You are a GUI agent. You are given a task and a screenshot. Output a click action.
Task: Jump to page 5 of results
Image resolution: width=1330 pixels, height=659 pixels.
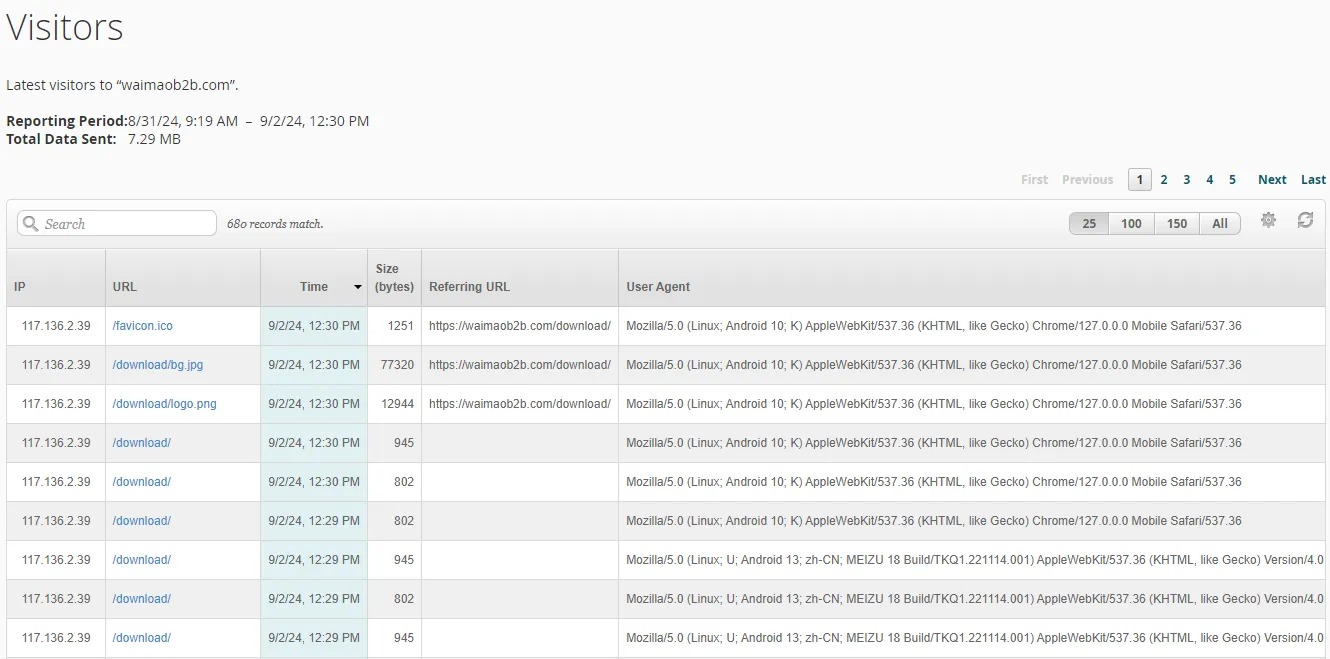pyautogui.click(x=1232, y=180)
